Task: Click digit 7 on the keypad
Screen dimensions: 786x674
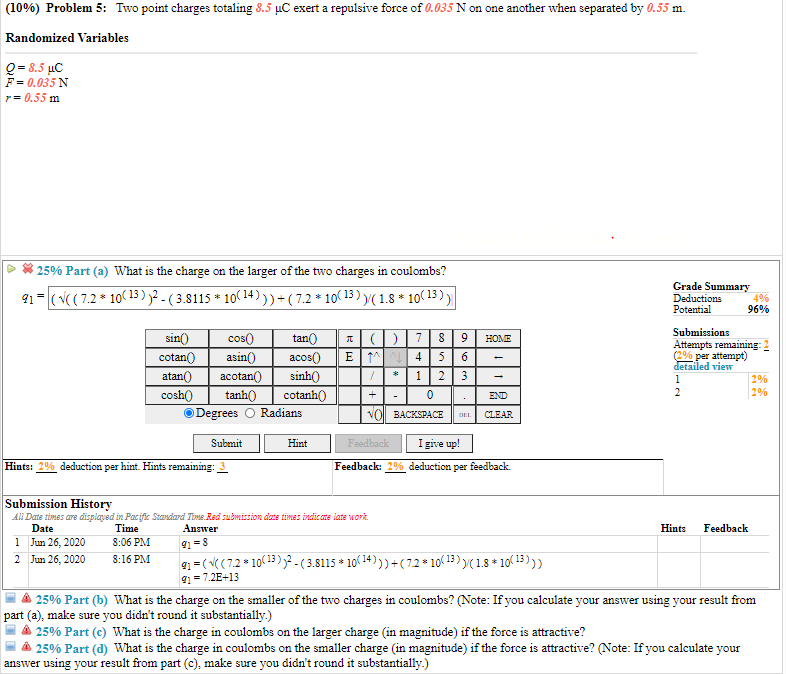Action: (419, 338)
